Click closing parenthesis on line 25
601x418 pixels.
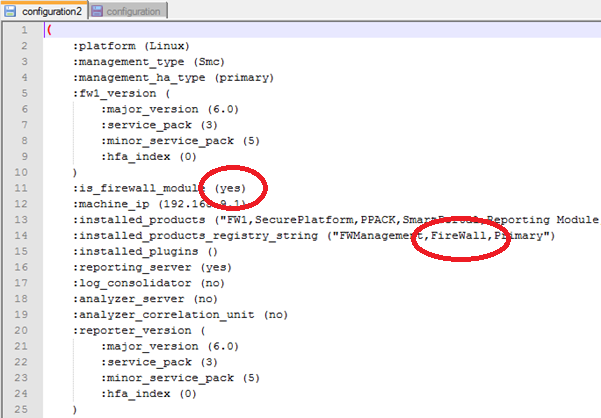(75, 410)
